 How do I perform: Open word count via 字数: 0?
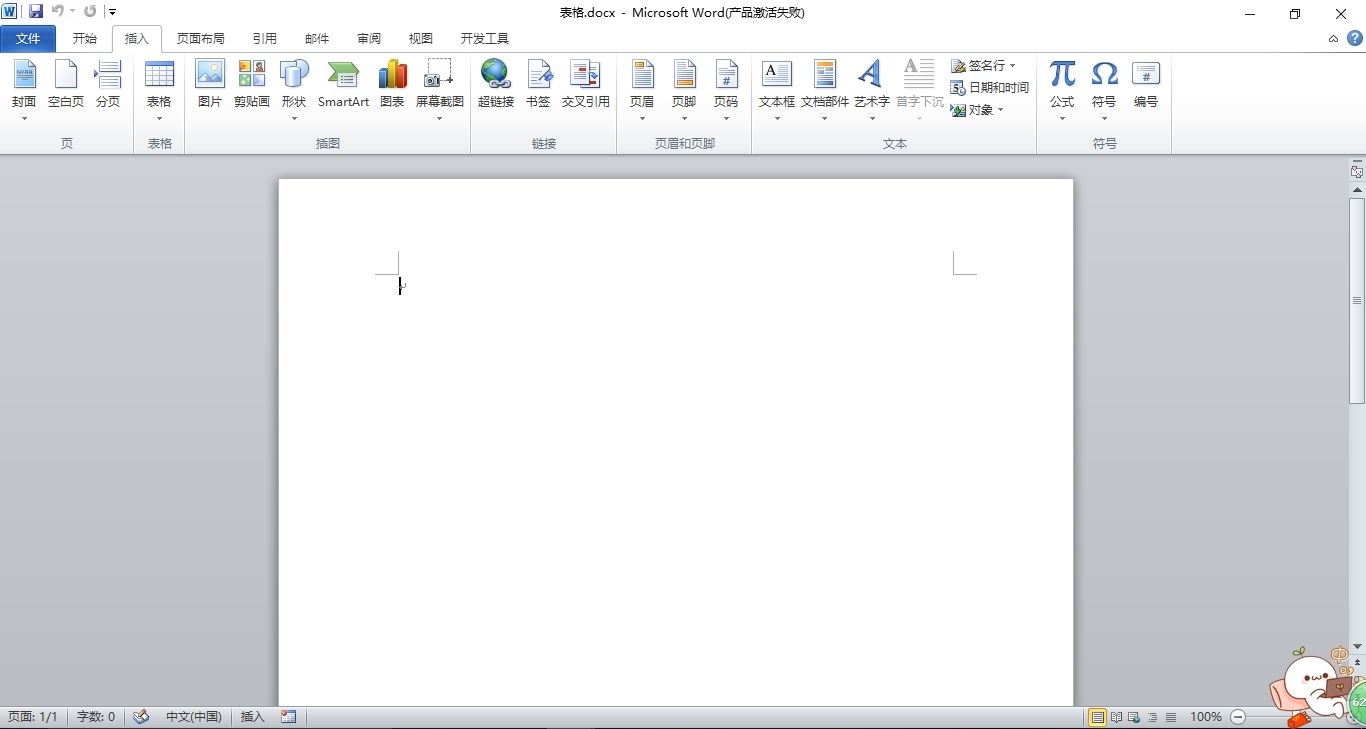96,717
